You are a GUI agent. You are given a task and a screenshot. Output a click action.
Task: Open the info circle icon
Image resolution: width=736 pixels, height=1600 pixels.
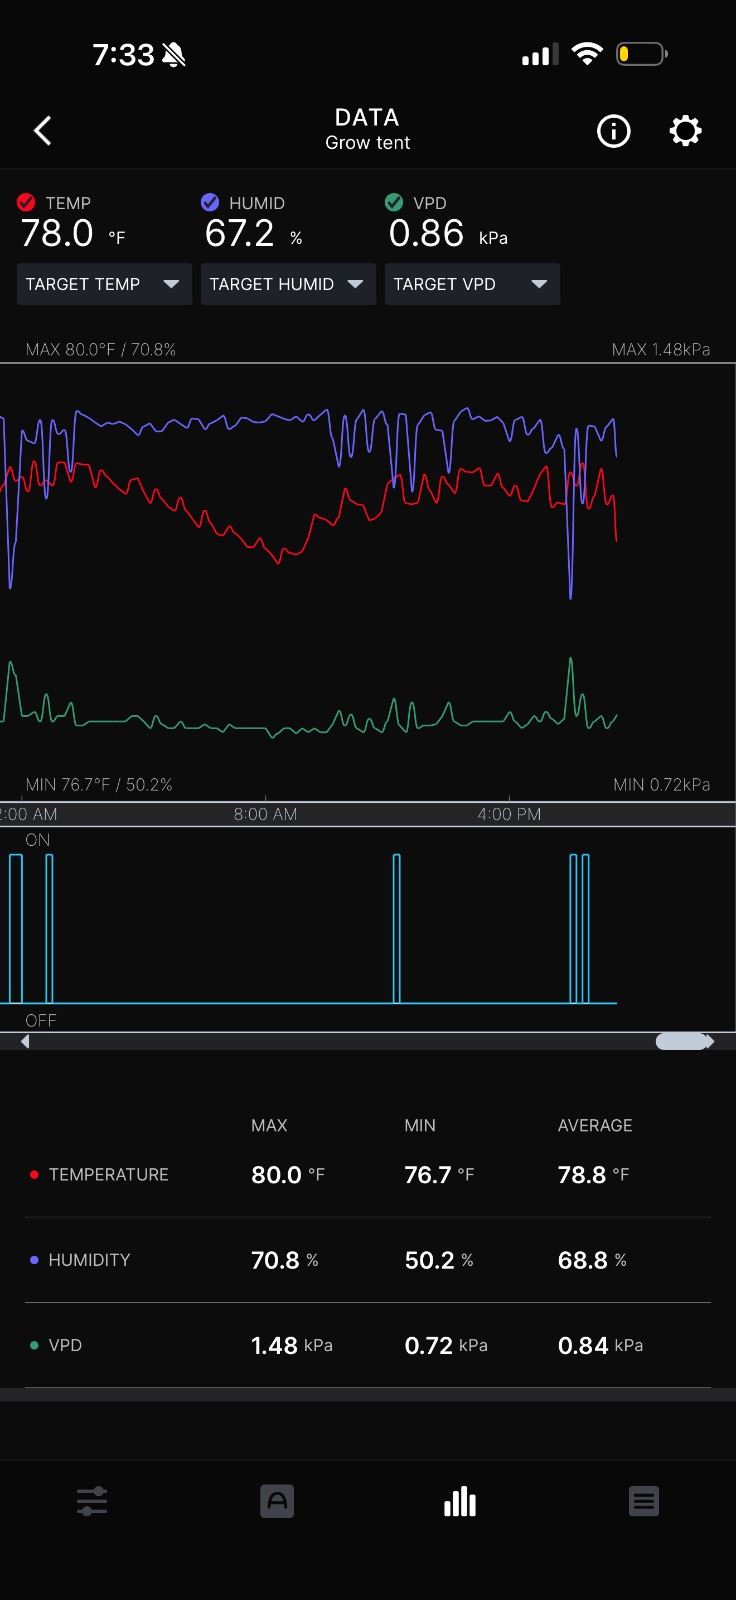click(613, 131)
